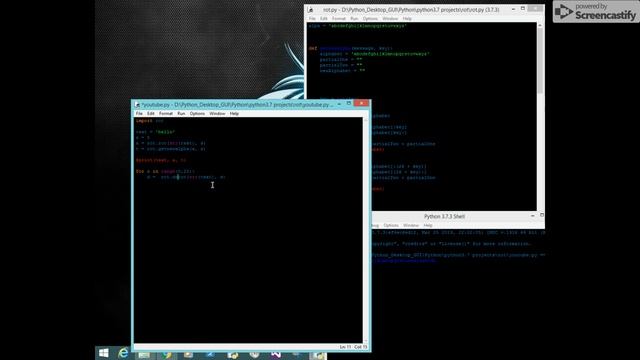Minimize the Python 3.7.3 Shell window
Image resolution: width=640 pixels, height=360 pixels.
(533, 216)
